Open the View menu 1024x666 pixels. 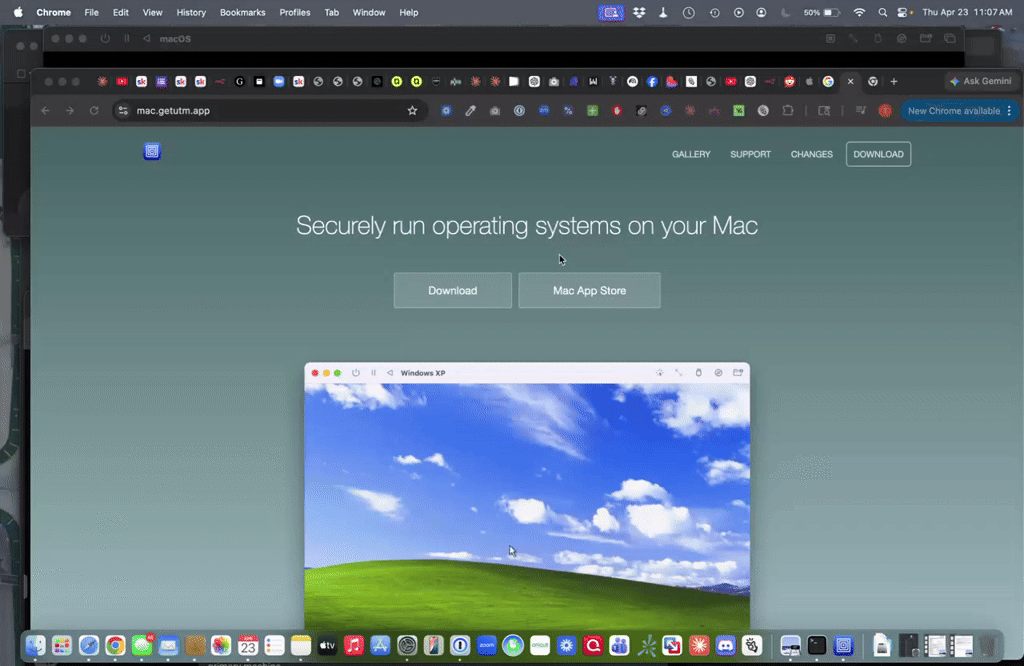point(152,12)
